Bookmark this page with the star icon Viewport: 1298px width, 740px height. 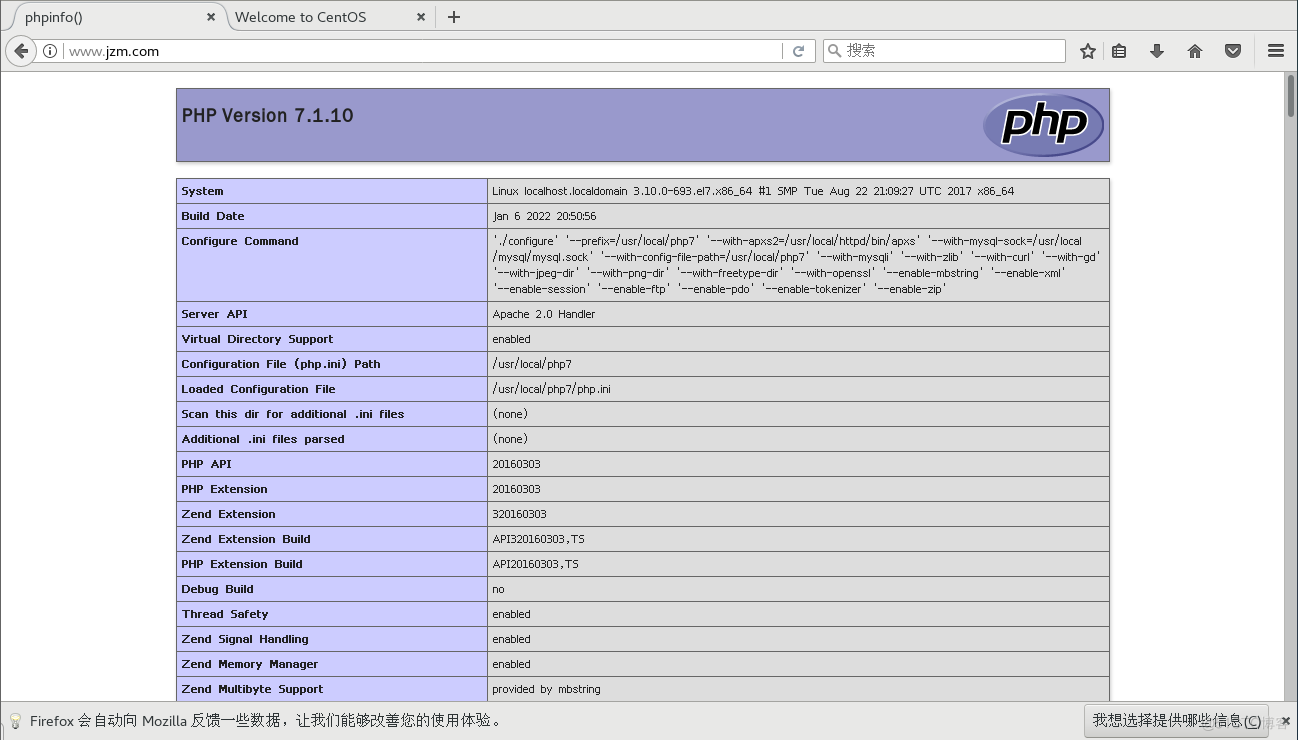point(1088,51)
